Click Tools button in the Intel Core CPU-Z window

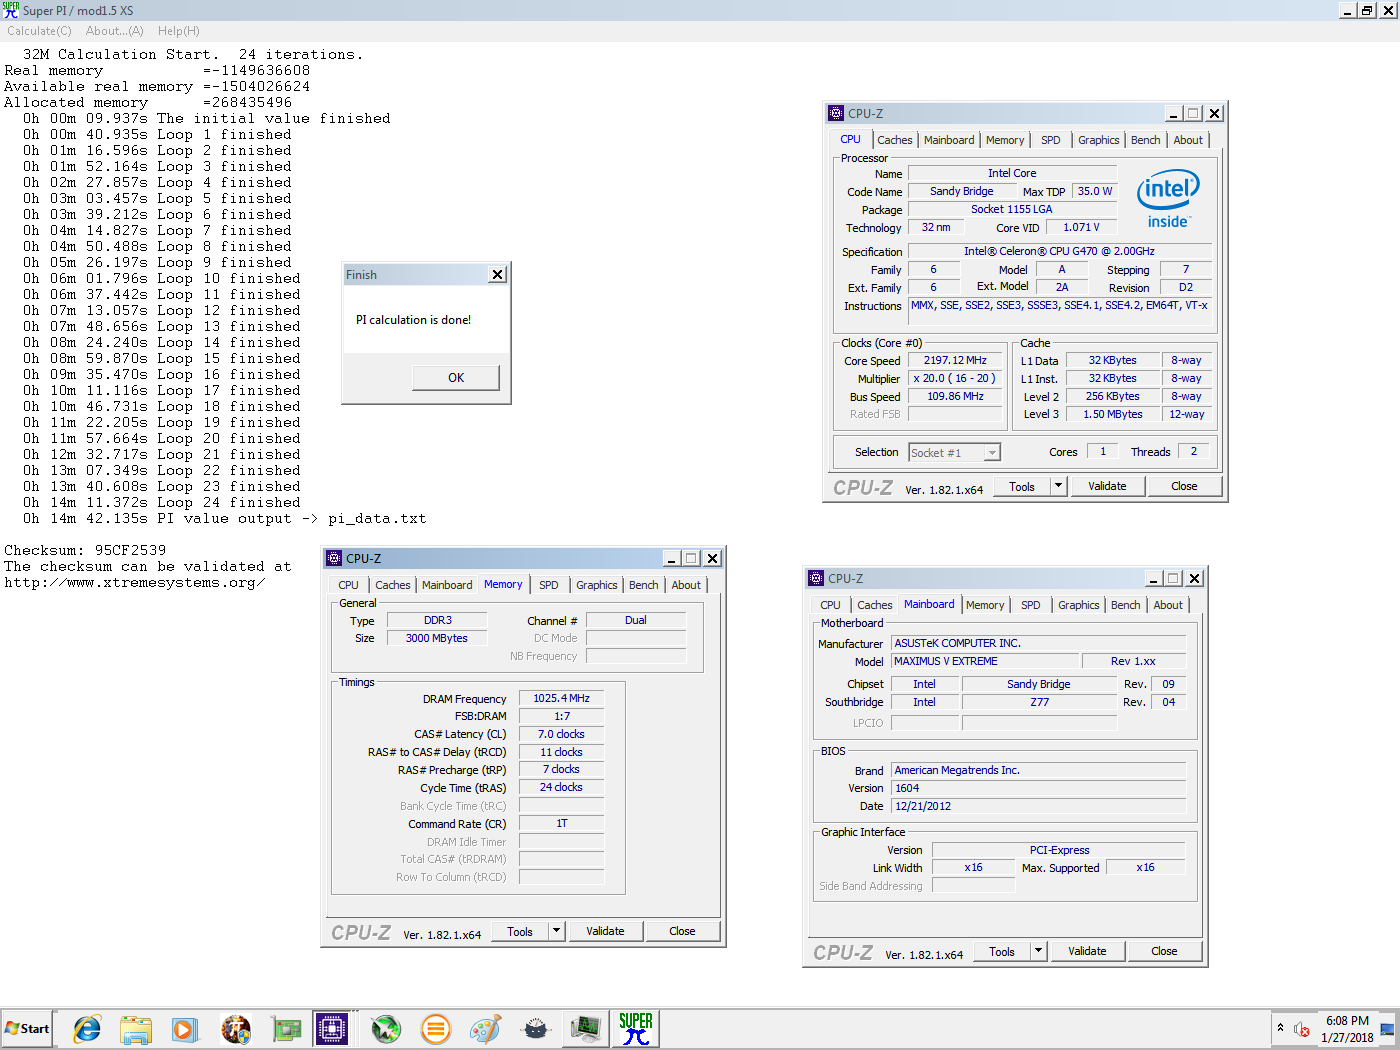click(1022, 486)
